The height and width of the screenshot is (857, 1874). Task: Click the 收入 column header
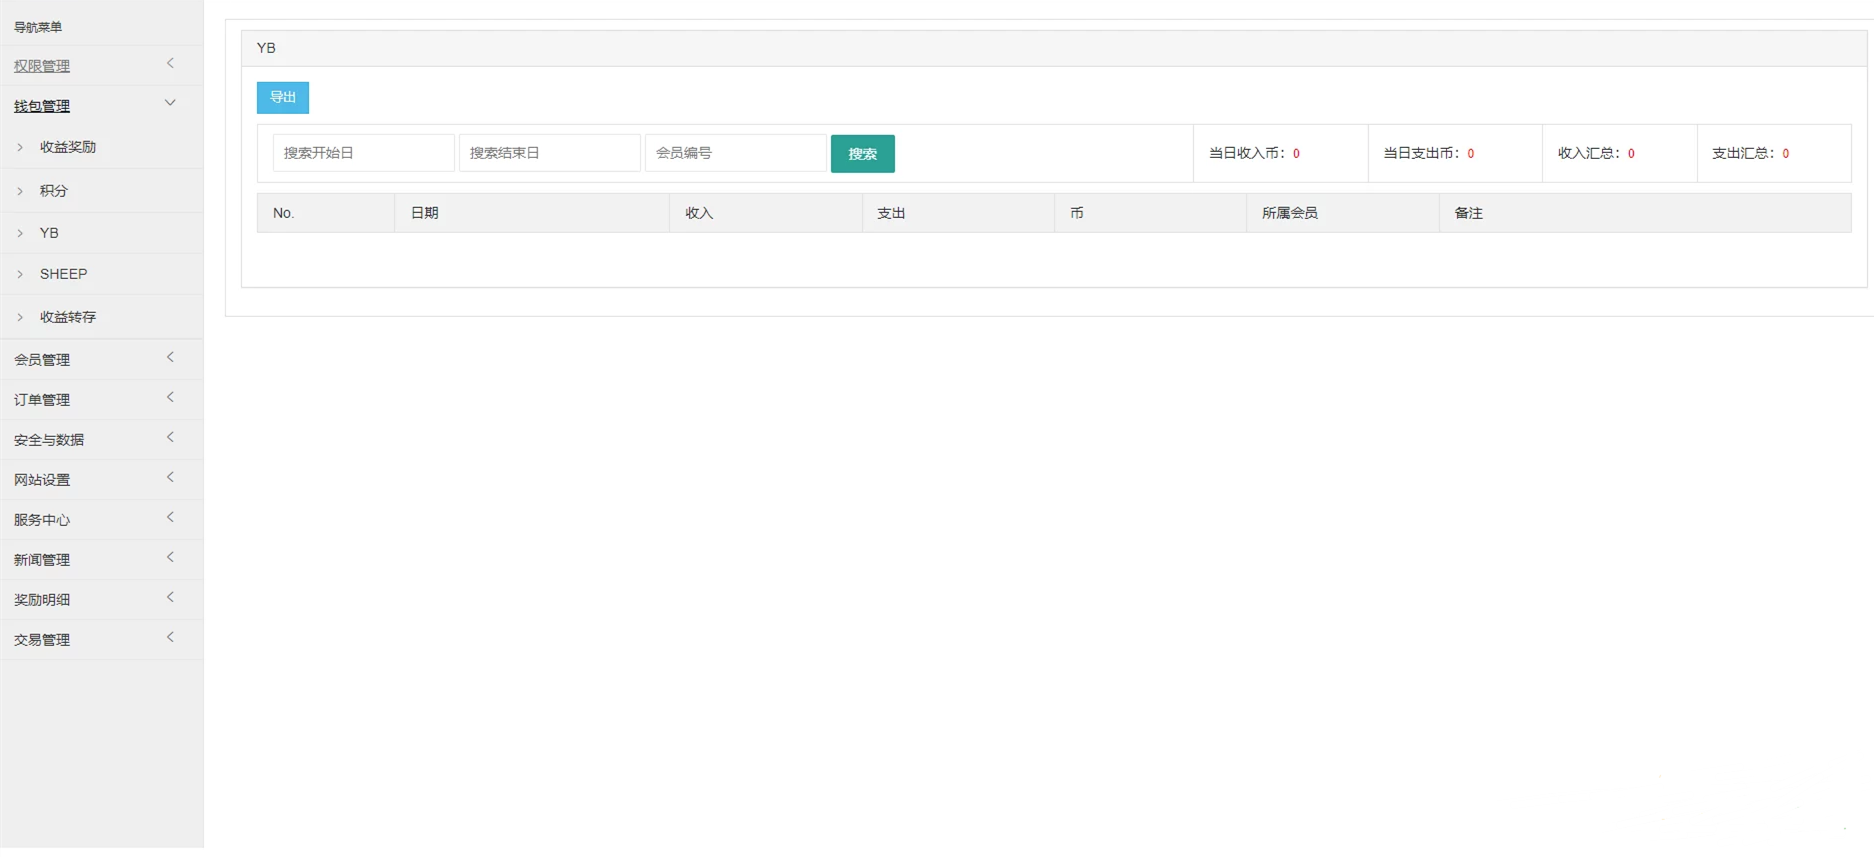pos(766,213)
